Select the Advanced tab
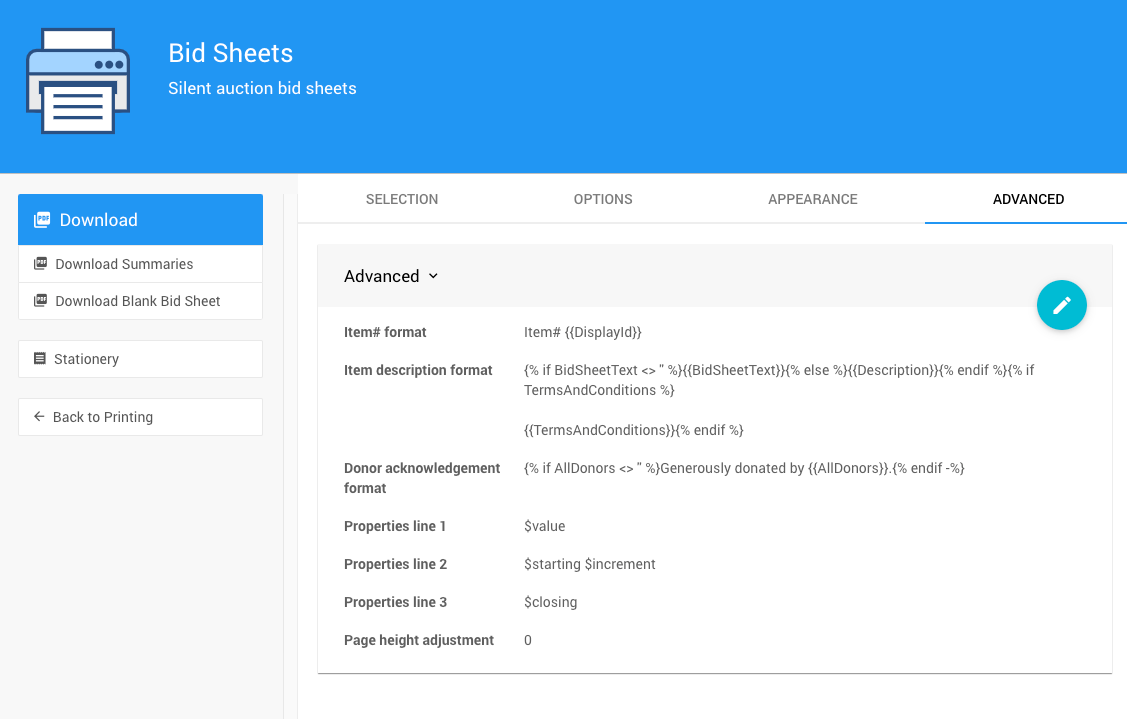The image size is (1127, 719). 1028,199
